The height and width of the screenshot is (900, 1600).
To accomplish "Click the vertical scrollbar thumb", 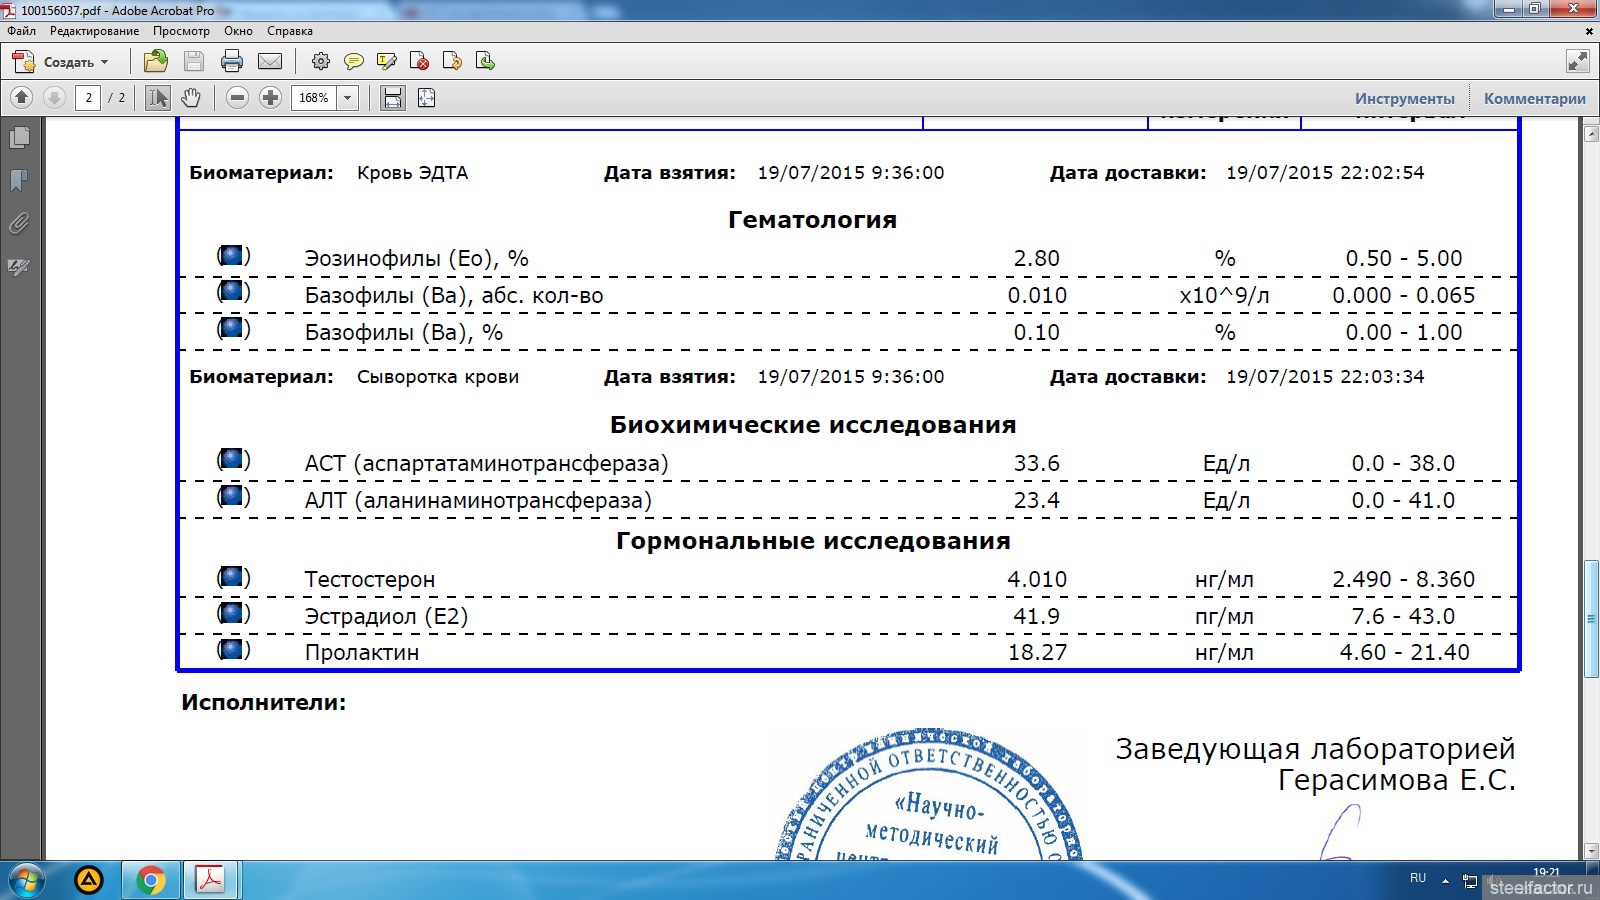I will tap(1591, 620).
